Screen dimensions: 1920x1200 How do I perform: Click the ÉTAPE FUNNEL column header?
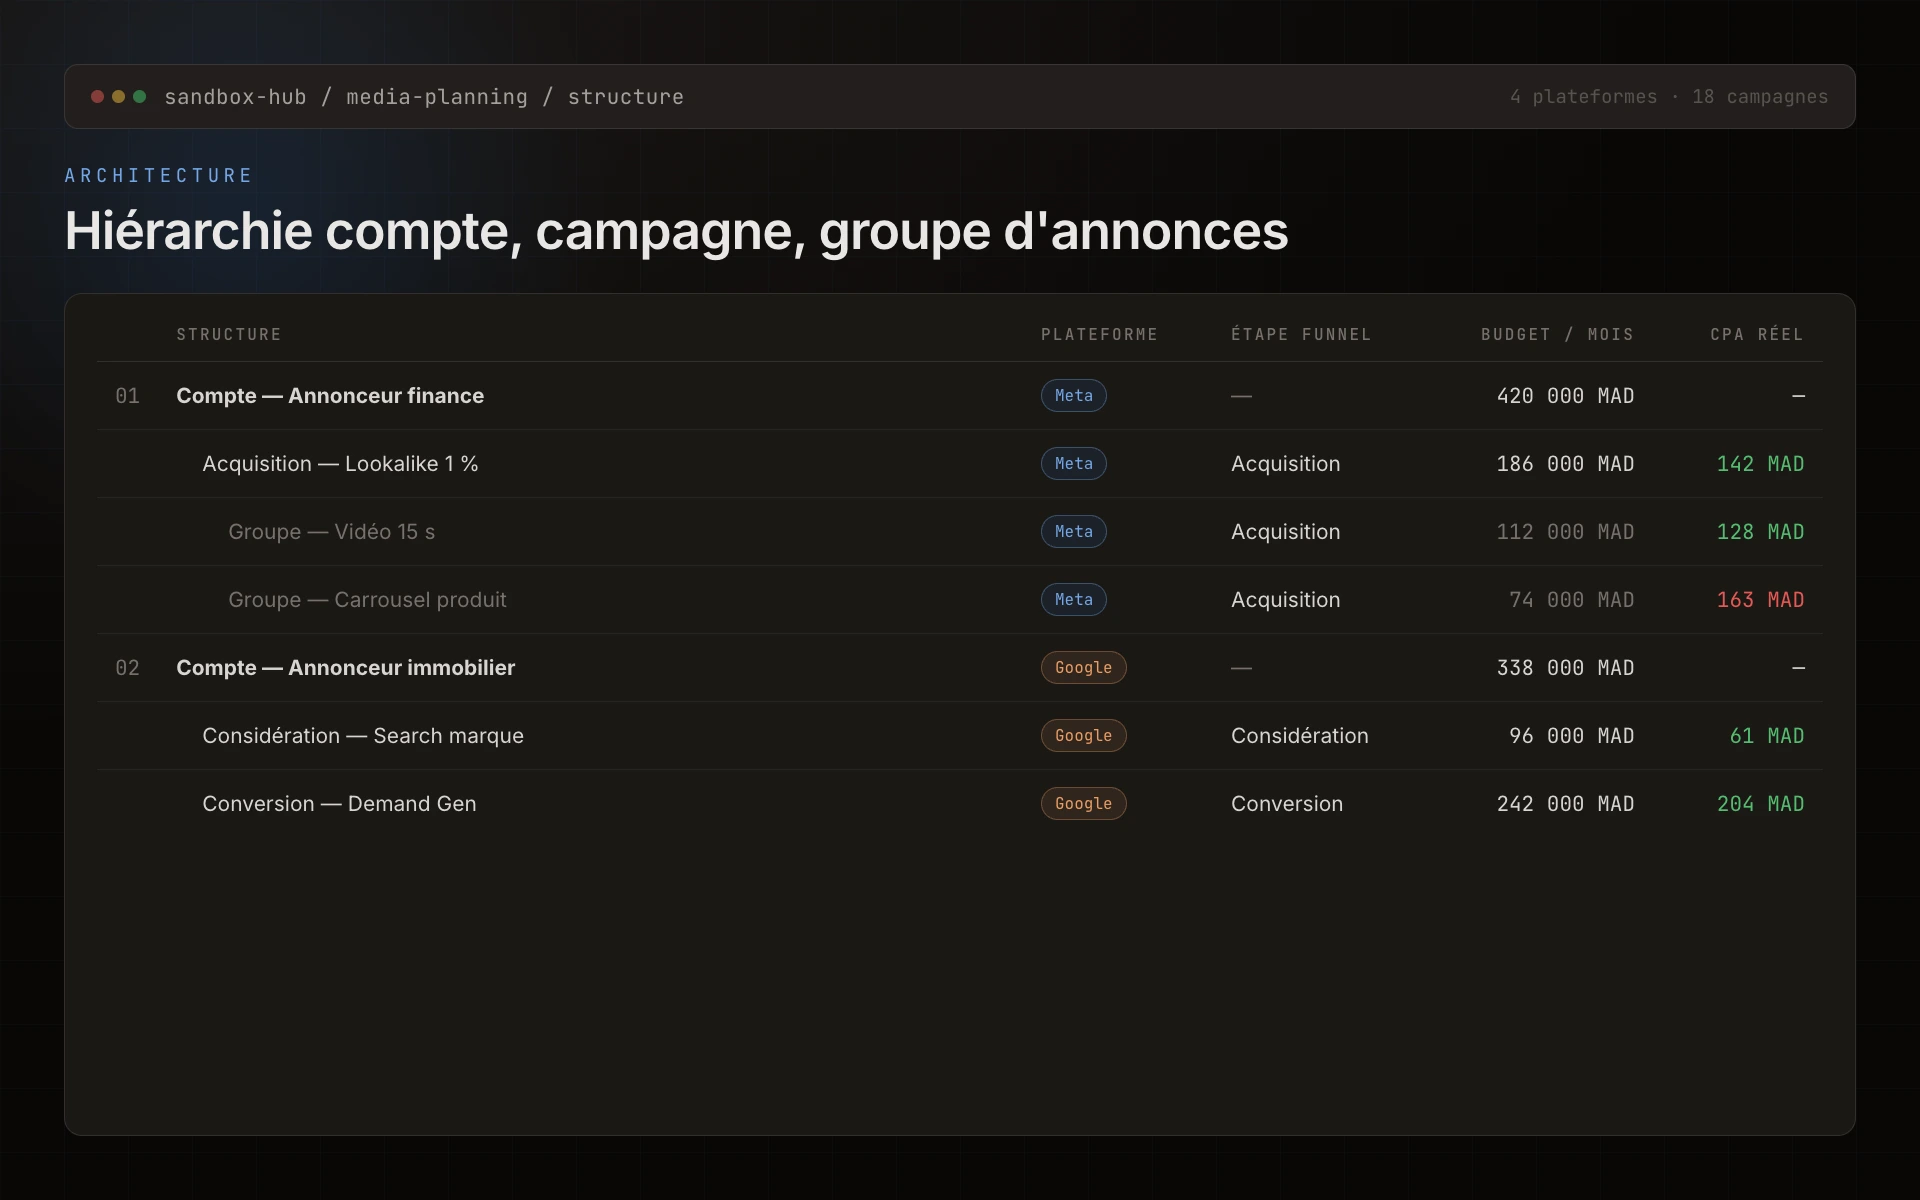(x=1301, y=334)
